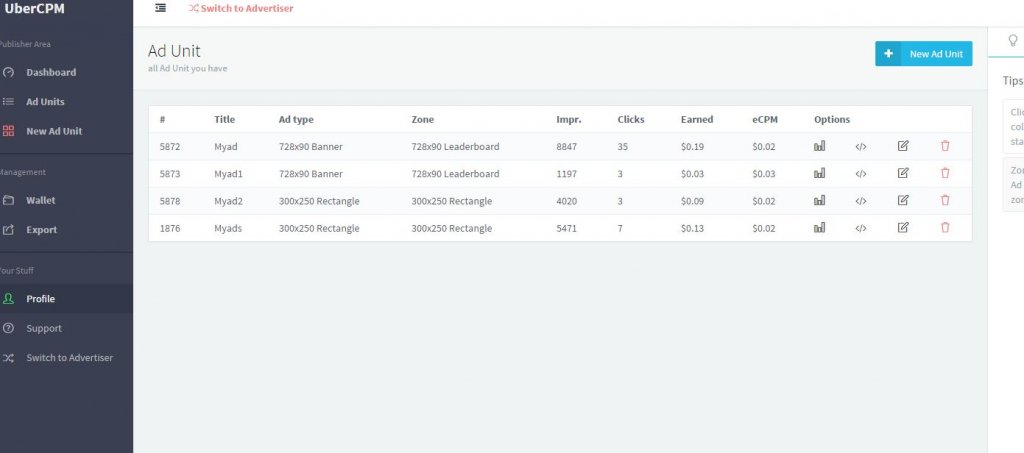Viewport: 1024px width, 453px height.
Task: Click earned value $0.13
Action: (692, 228)
